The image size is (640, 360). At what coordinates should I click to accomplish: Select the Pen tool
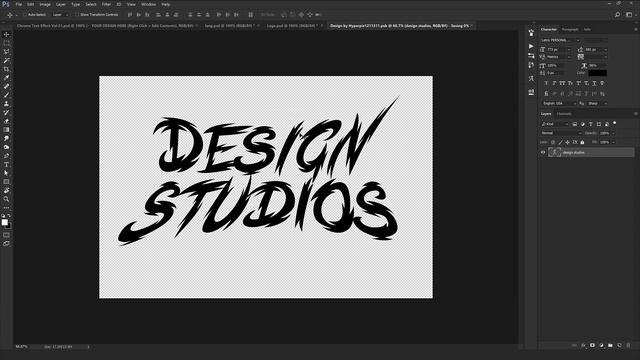(x=6, y=156)
